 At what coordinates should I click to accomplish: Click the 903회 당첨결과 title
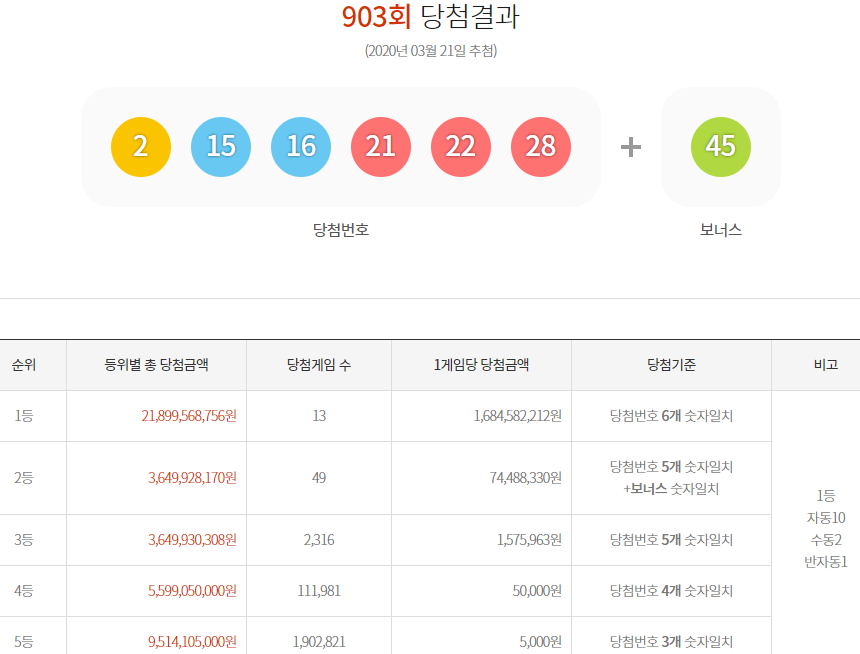coord(431,16)
